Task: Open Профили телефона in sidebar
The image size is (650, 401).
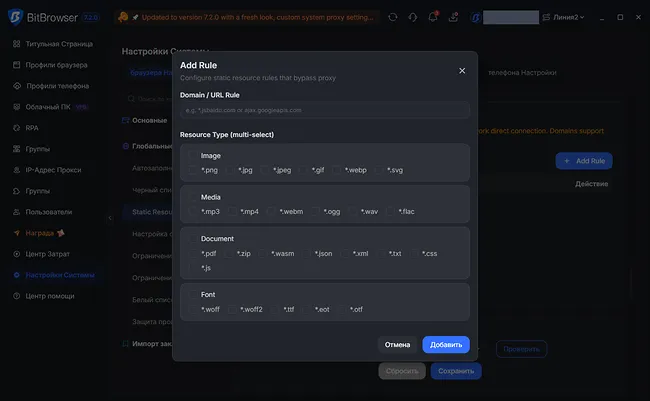Action: click(x=58, y=86)
